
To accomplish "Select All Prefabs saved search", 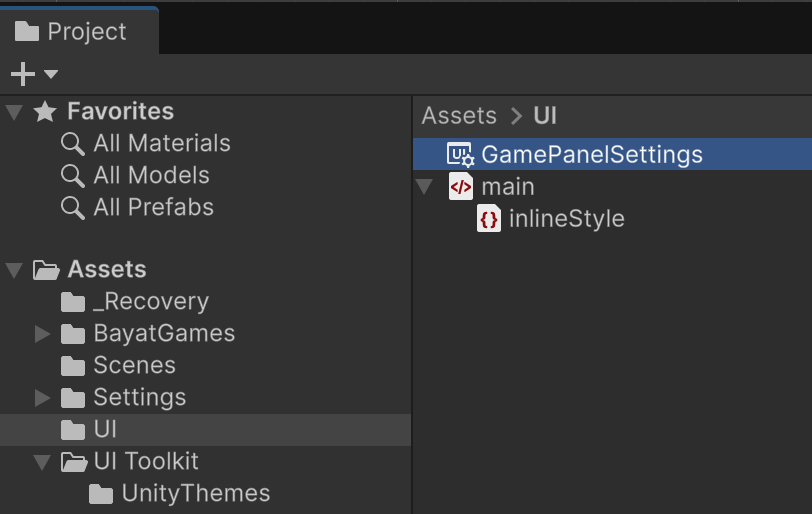I will coord(153,208).
